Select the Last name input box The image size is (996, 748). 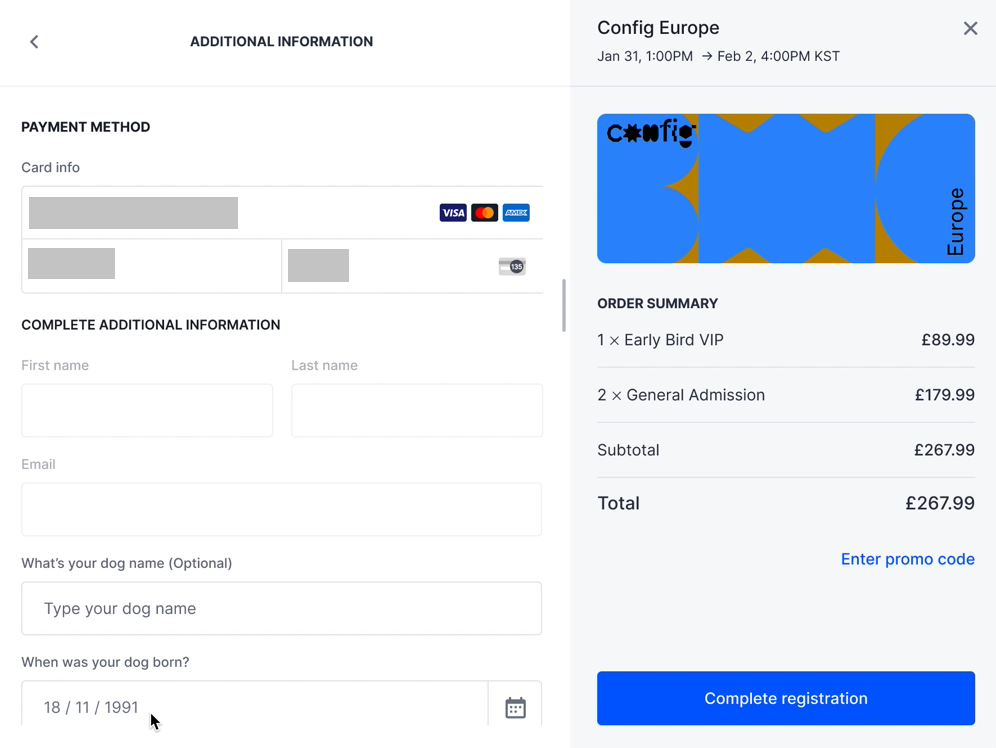[417, 410]
